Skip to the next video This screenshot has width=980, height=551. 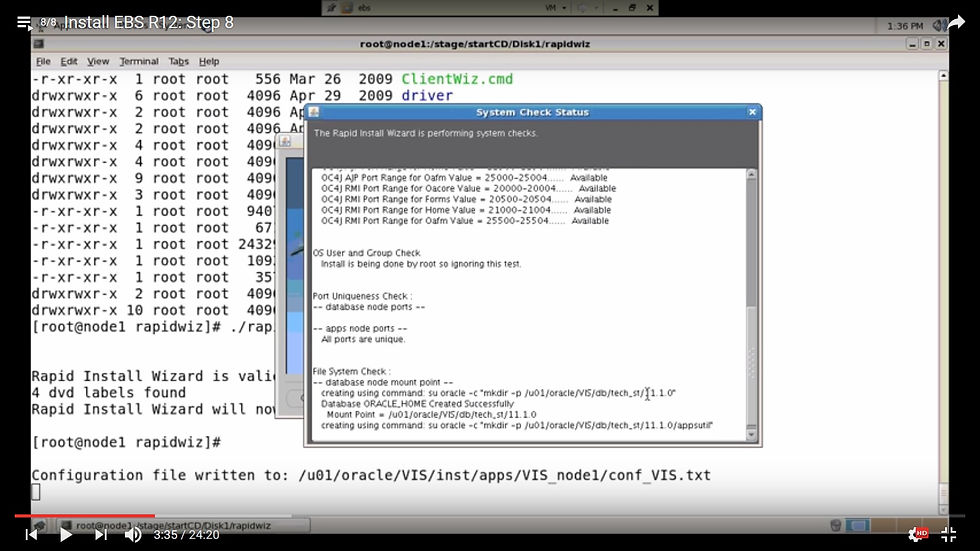101,535
